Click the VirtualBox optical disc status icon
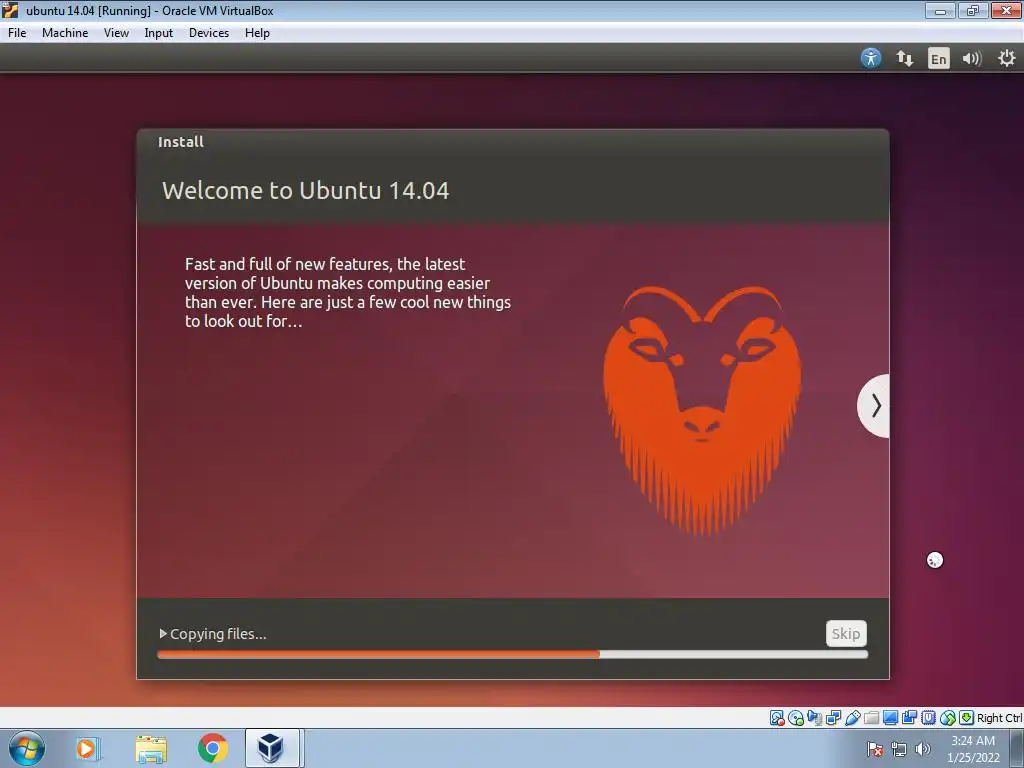 [795, 718]
